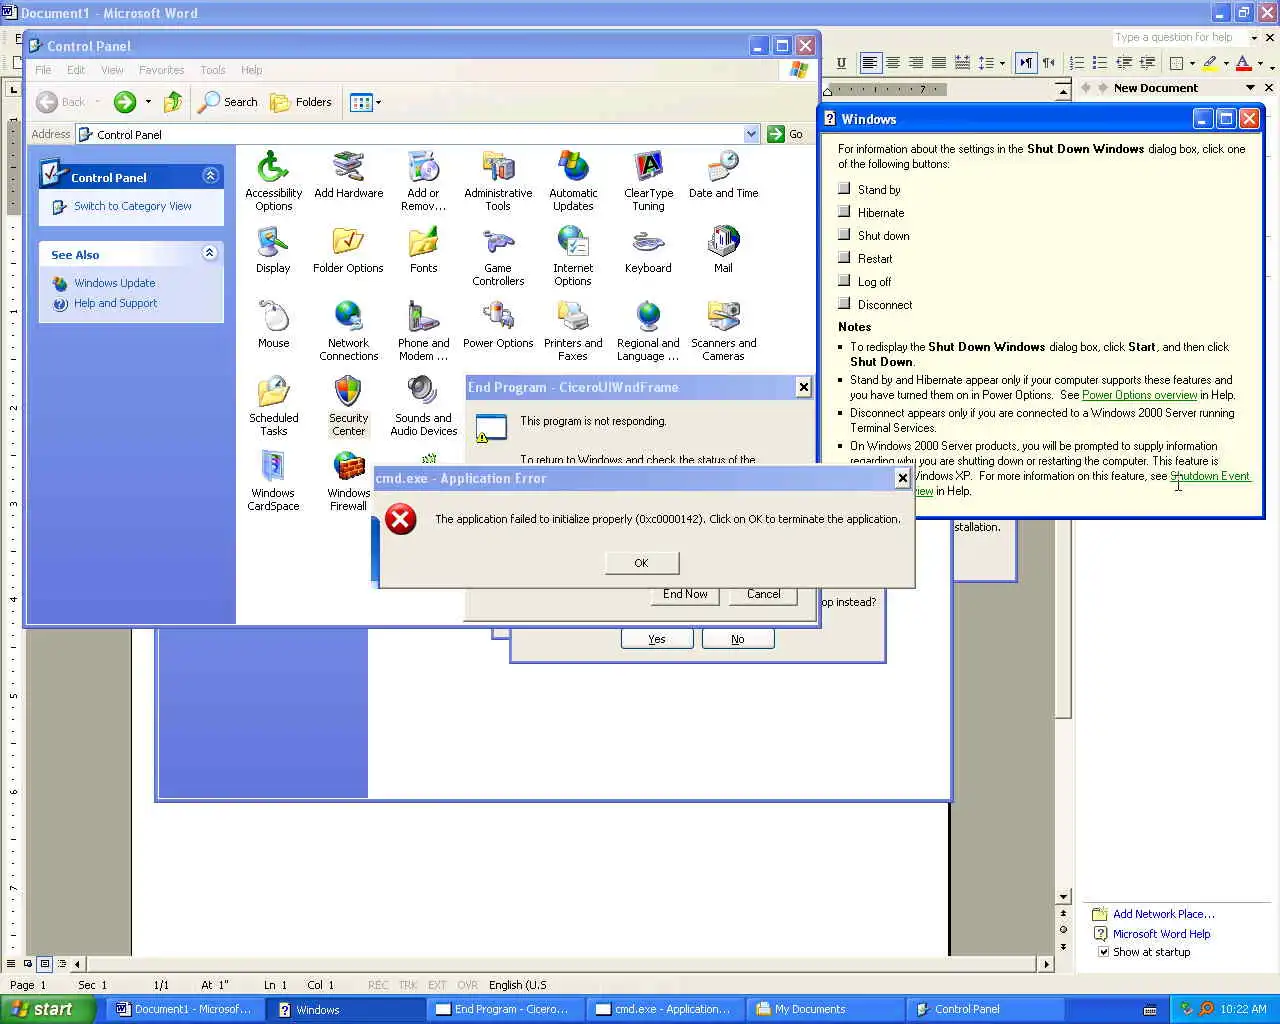This screenshot has height=1024, width=1280.
Task: Open the Tools menu in Control Panel
Action: (x=212, y=70)
